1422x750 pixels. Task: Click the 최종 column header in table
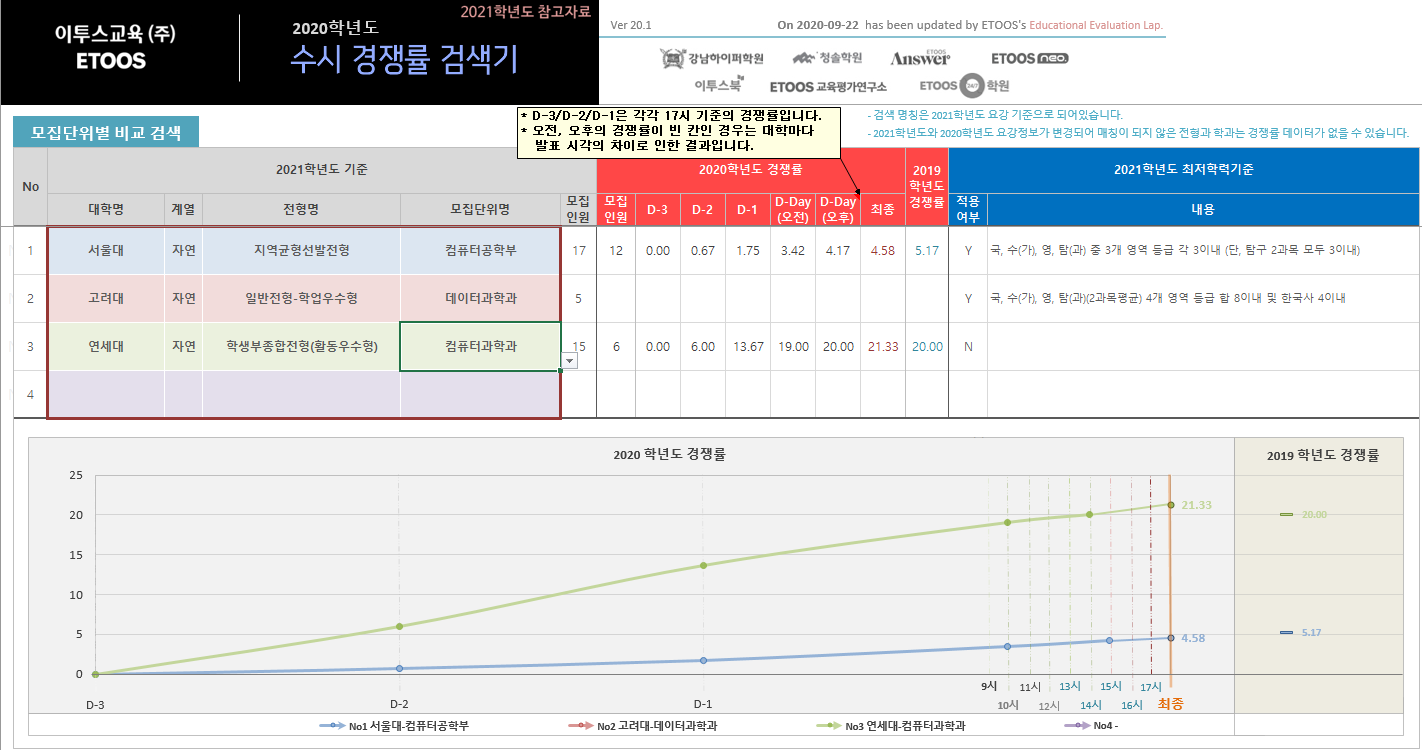click(882, 209)
